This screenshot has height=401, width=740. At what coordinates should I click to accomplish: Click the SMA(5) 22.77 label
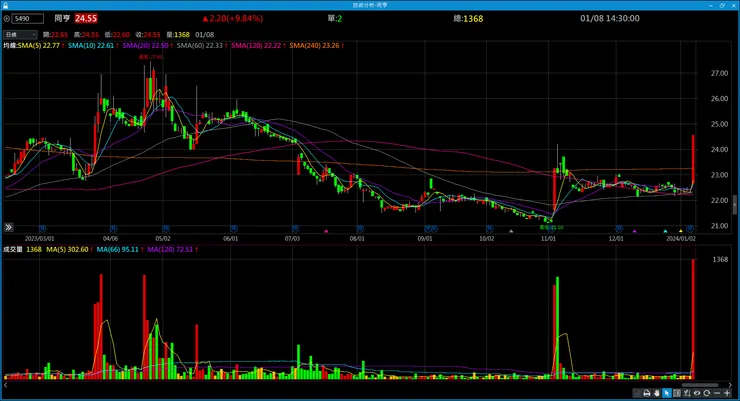(39, 46)
